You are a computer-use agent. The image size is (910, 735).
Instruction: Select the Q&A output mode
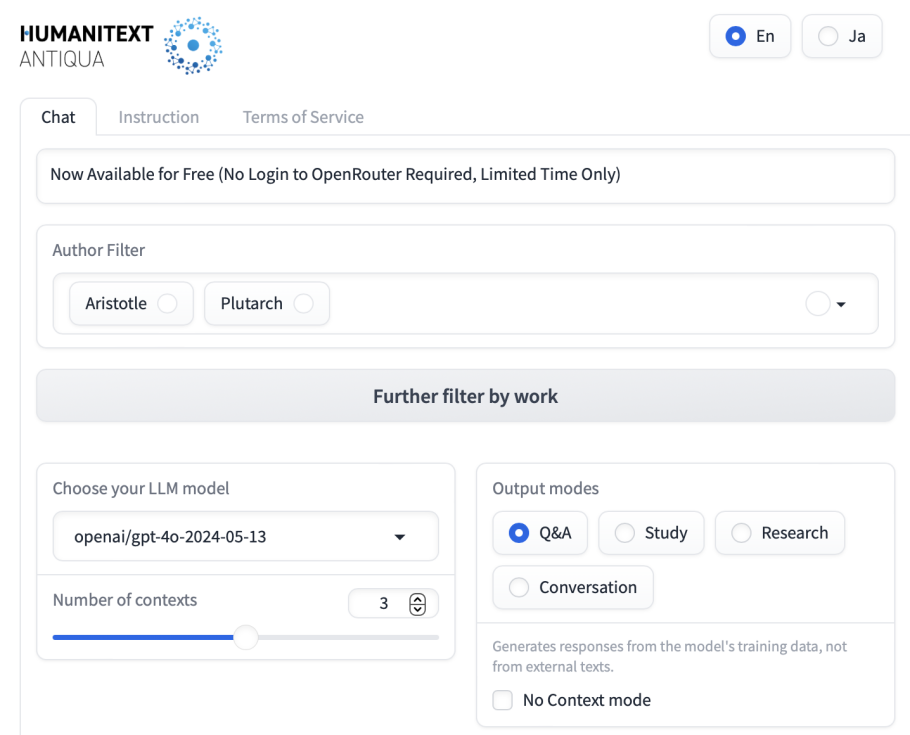519,533
